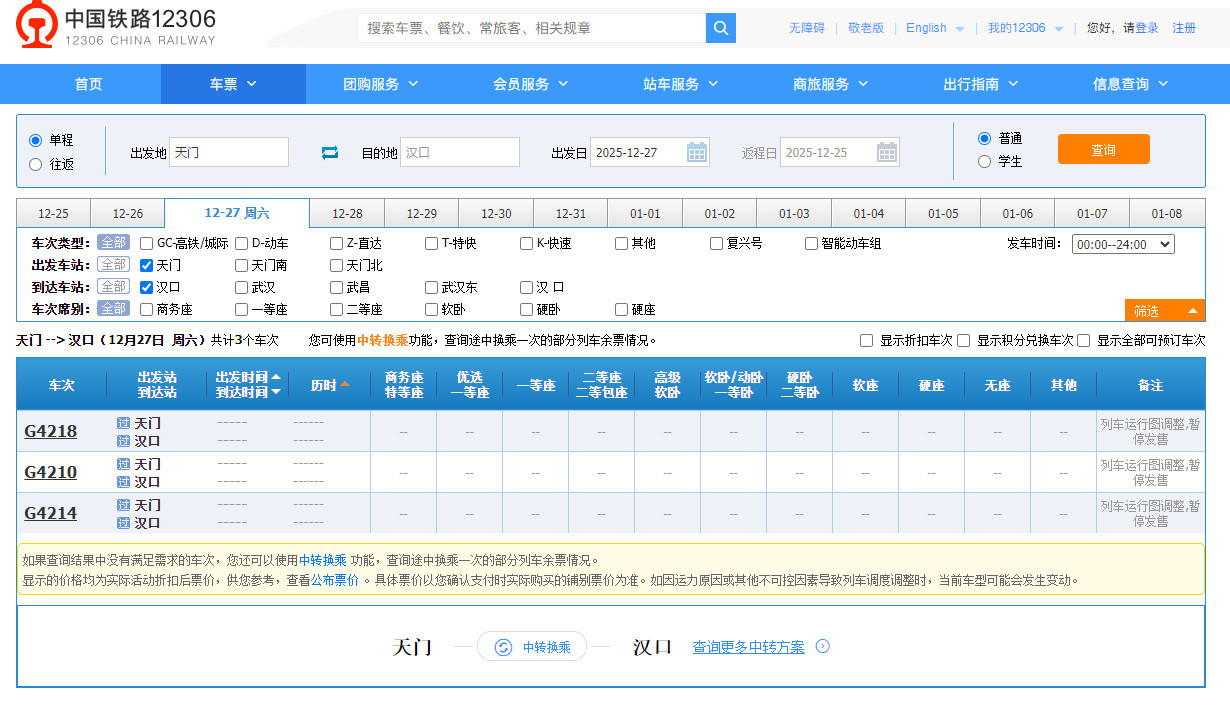Switch to the 12-28 date tab

coord(347,214)
